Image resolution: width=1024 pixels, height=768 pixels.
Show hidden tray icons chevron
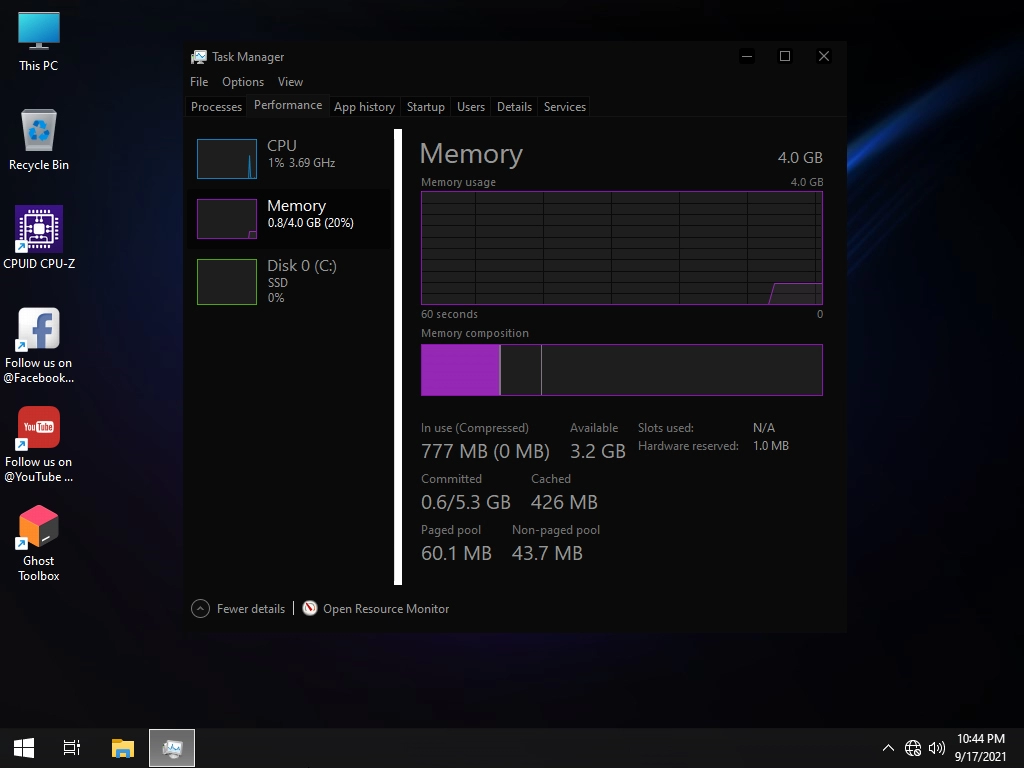[888, 748]
